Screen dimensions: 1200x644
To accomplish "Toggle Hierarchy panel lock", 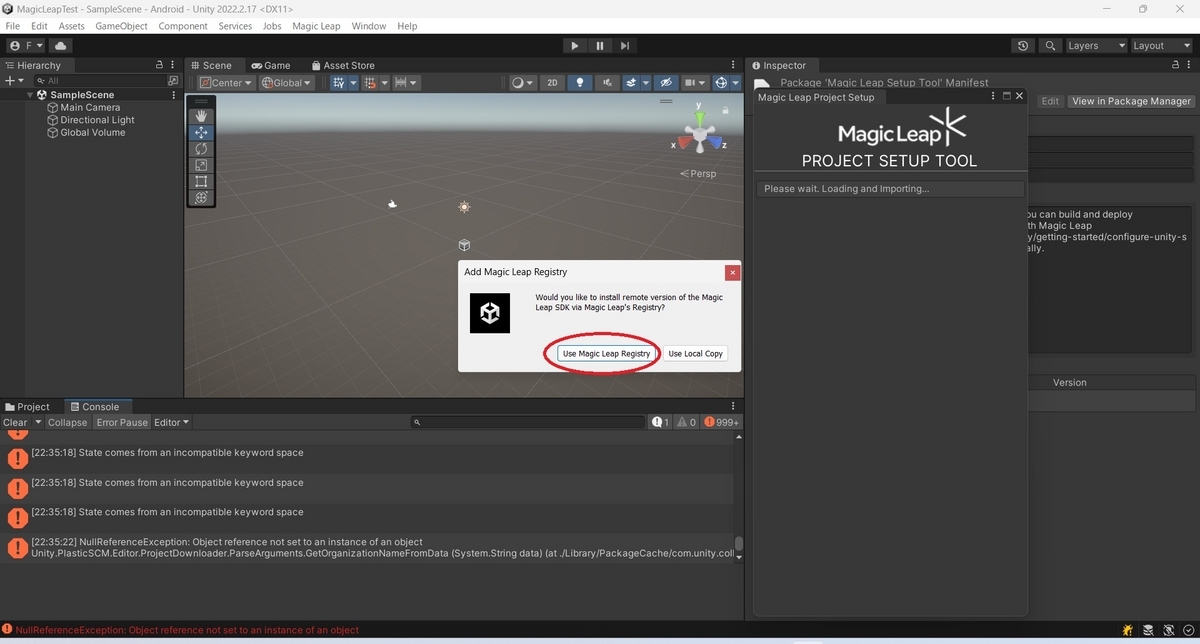I will coord(159,65).
